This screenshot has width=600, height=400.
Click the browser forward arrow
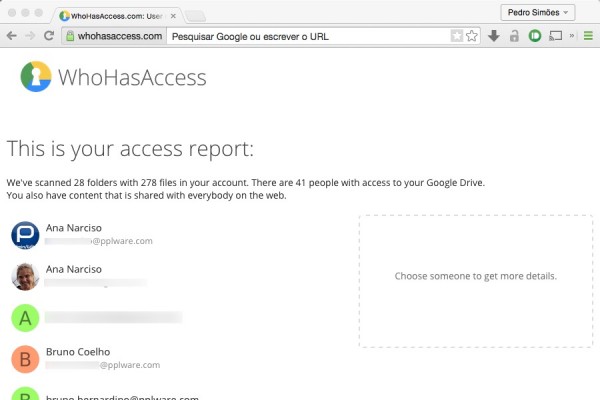[x=30, y=36]
